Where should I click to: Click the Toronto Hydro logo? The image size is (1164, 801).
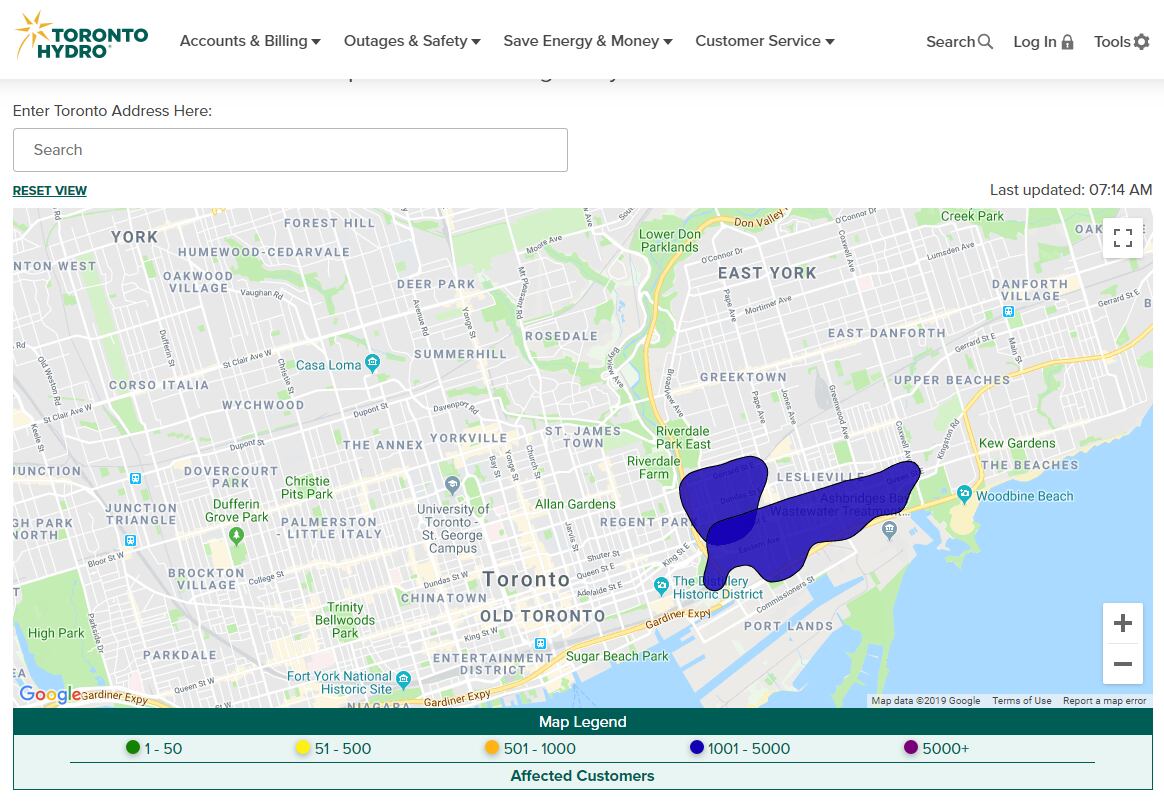click(x=82, y=37)
